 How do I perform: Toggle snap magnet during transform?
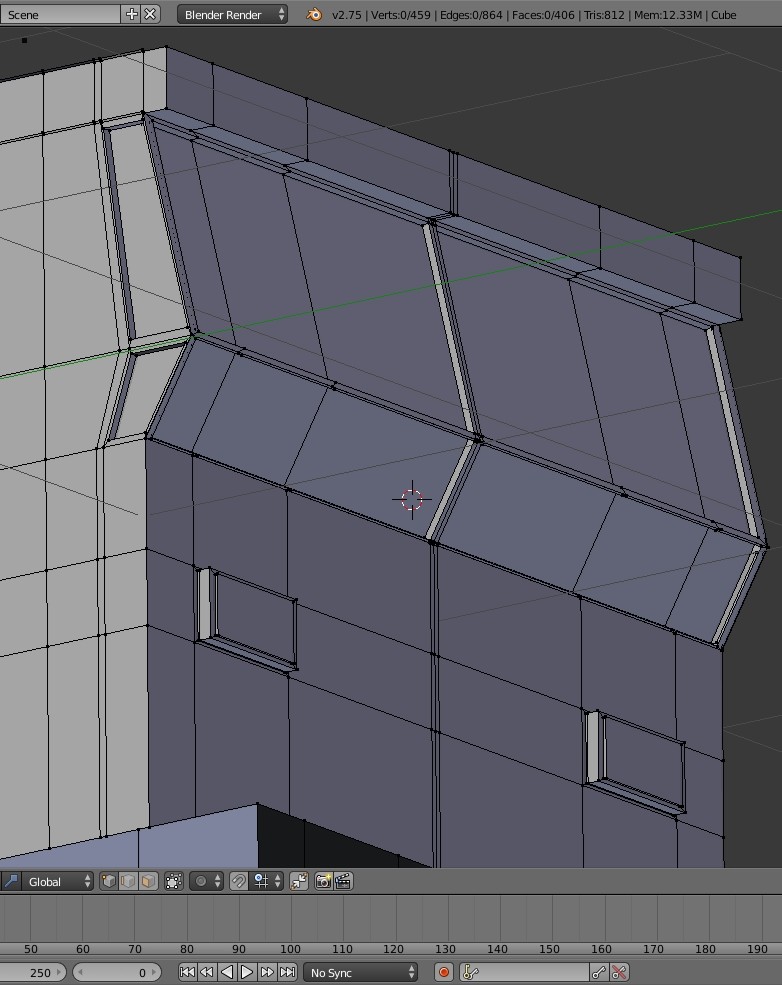point(239,881)
